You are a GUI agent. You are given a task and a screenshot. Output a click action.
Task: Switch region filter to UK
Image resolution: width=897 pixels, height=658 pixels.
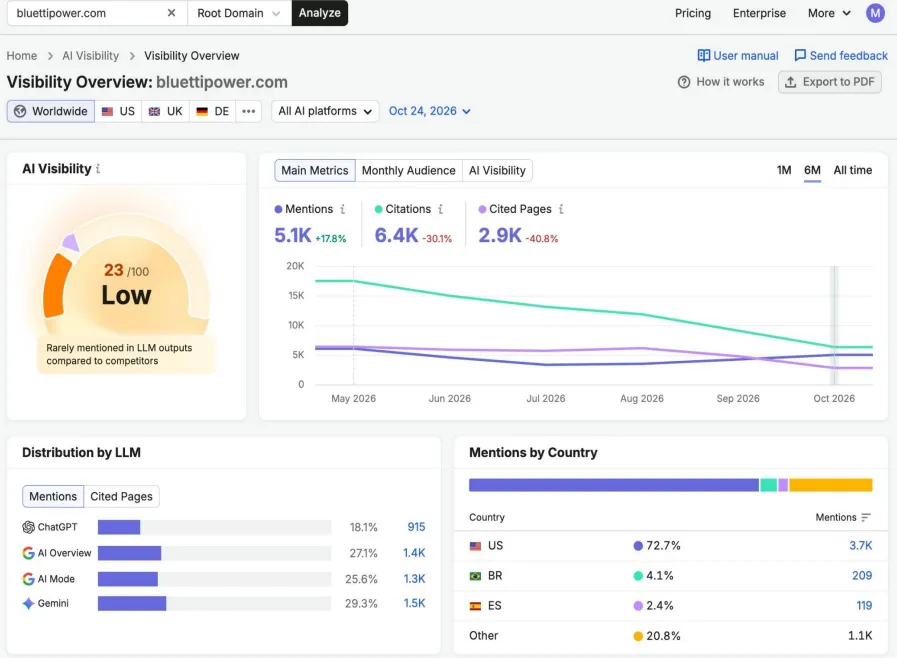(x=166, y=111)
